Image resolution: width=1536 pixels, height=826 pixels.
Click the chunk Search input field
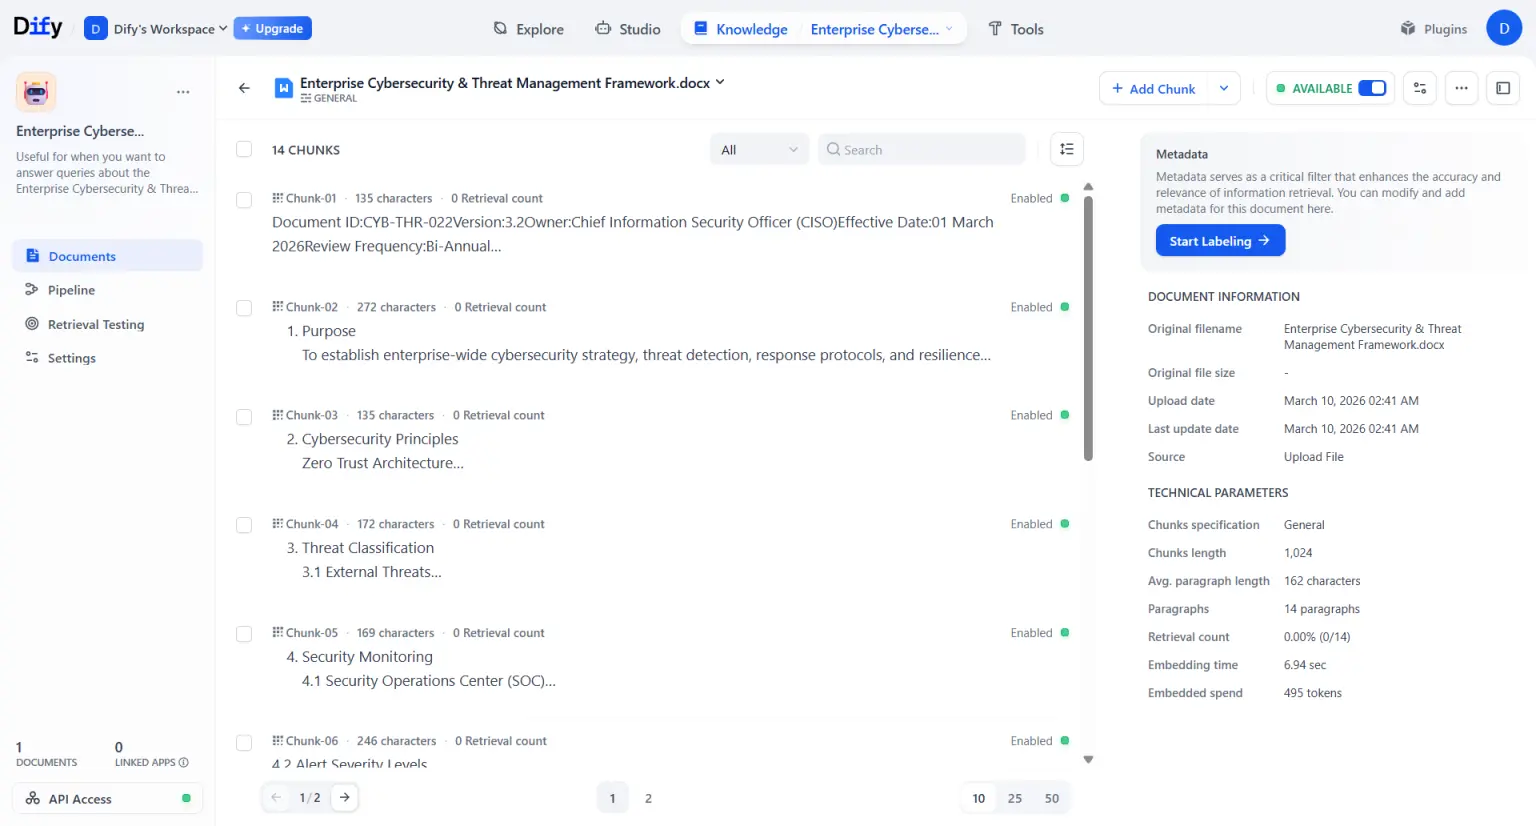pos(922,149)
